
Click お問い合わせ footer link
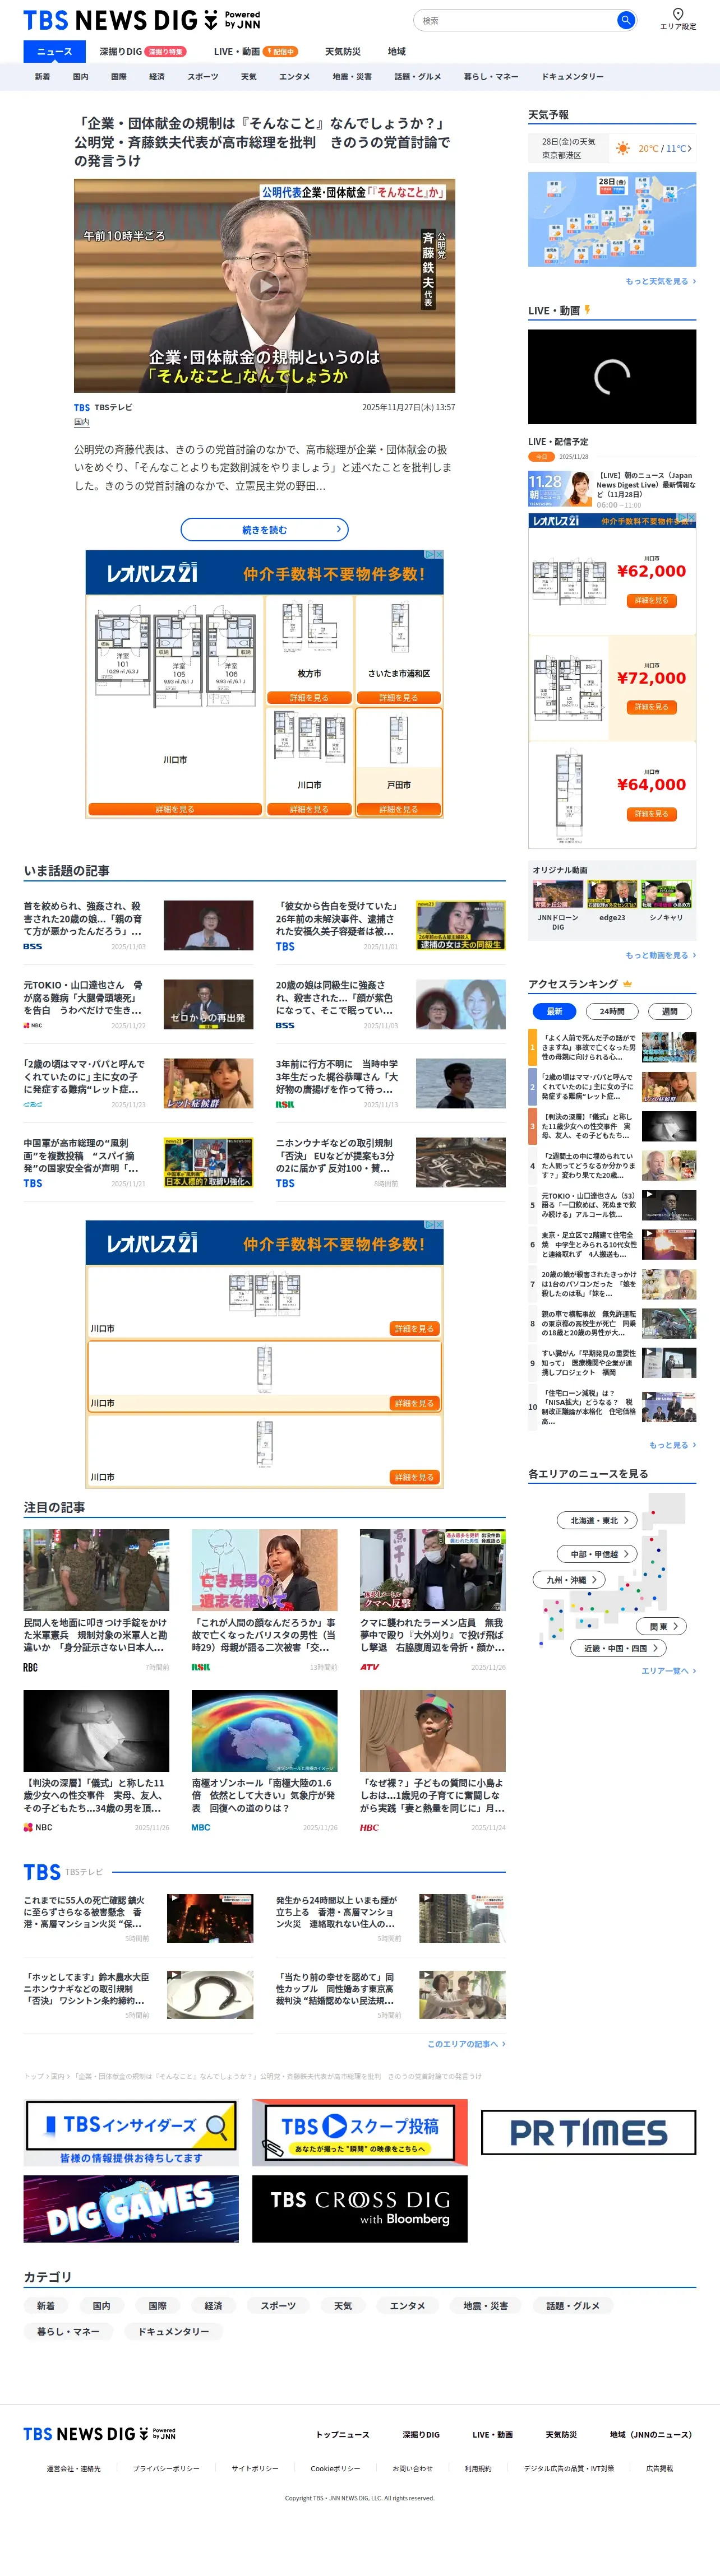412,2468
